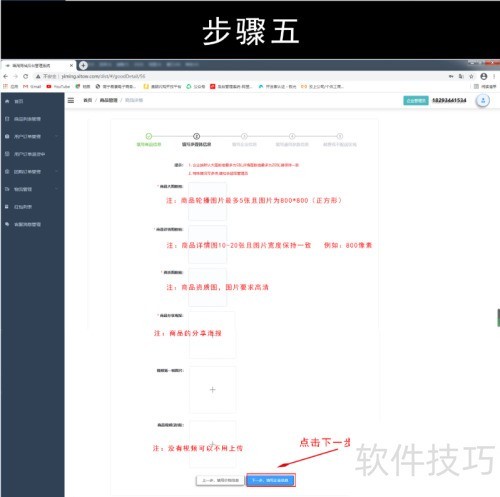This screenshot has width=500, height=497.
Task: Open Chrome profile account icon
Action: click(484, 76)
